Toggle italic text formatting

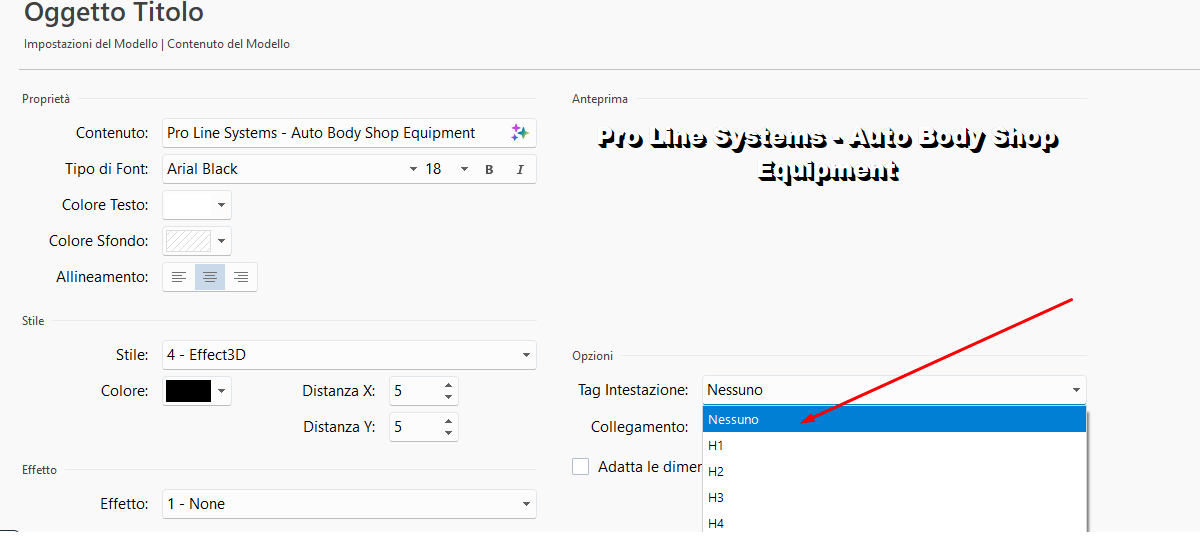point(520,170)
